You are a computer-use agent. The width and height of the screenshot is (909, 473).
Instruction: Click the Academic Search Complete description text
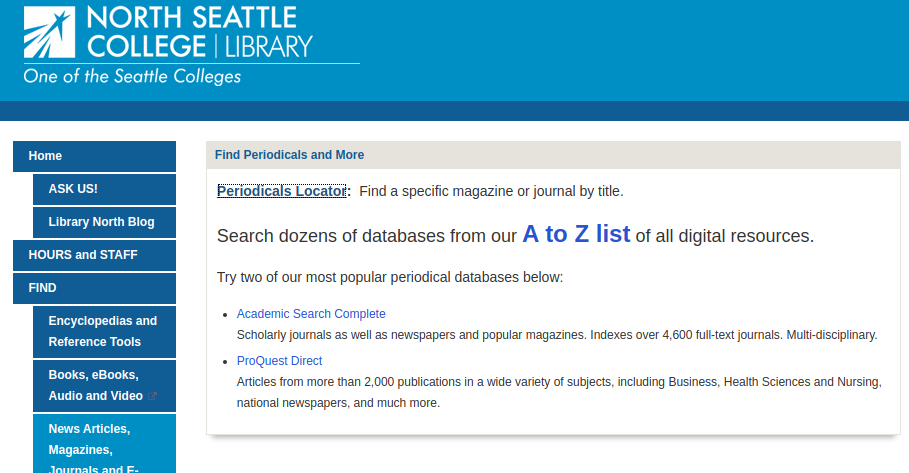[x=556, y=335]
